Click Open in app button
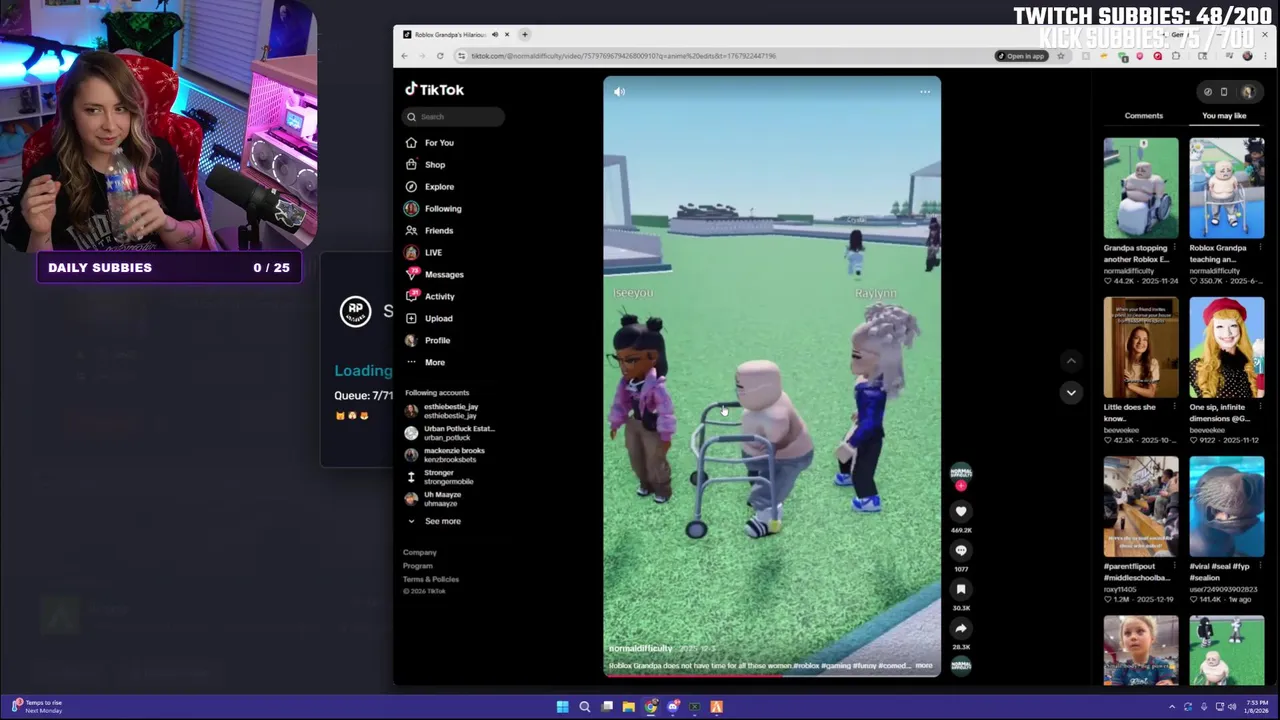Viewport: 1280px width, 720px height. tap(1021, 56)
